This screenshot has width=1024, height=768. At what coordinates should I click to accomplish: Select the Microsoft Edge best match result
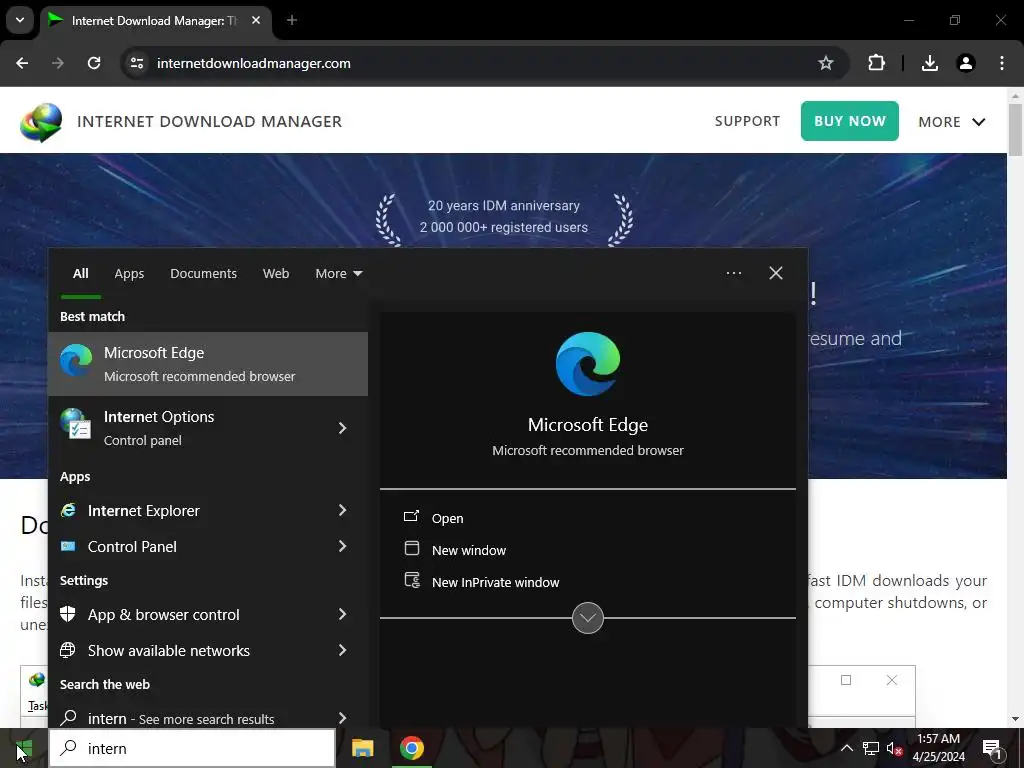(x=208, y=364)
